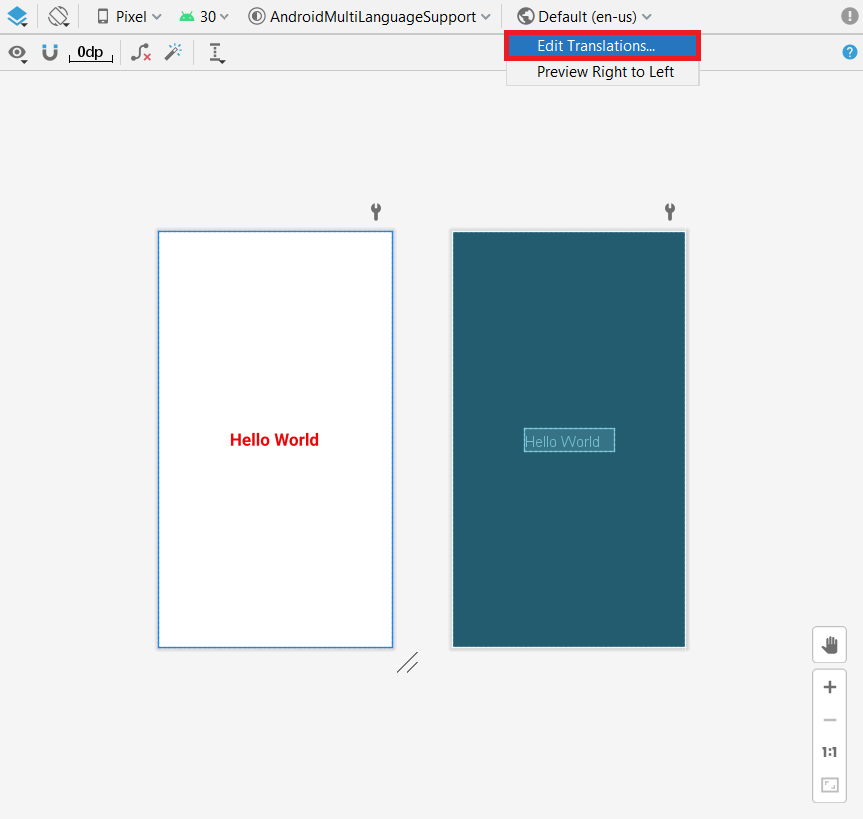Click the zoom to fit screen icon

tap(829, 785)
